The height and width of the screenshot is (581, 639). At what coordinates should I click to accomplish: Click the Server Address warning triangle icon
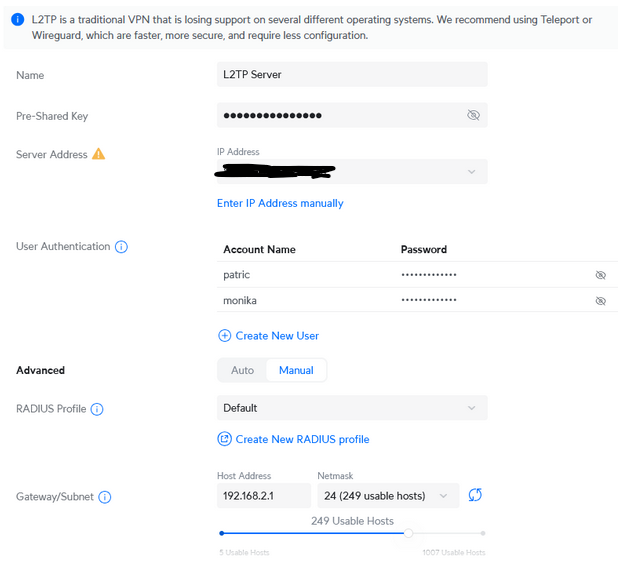[x=98, y=154]
